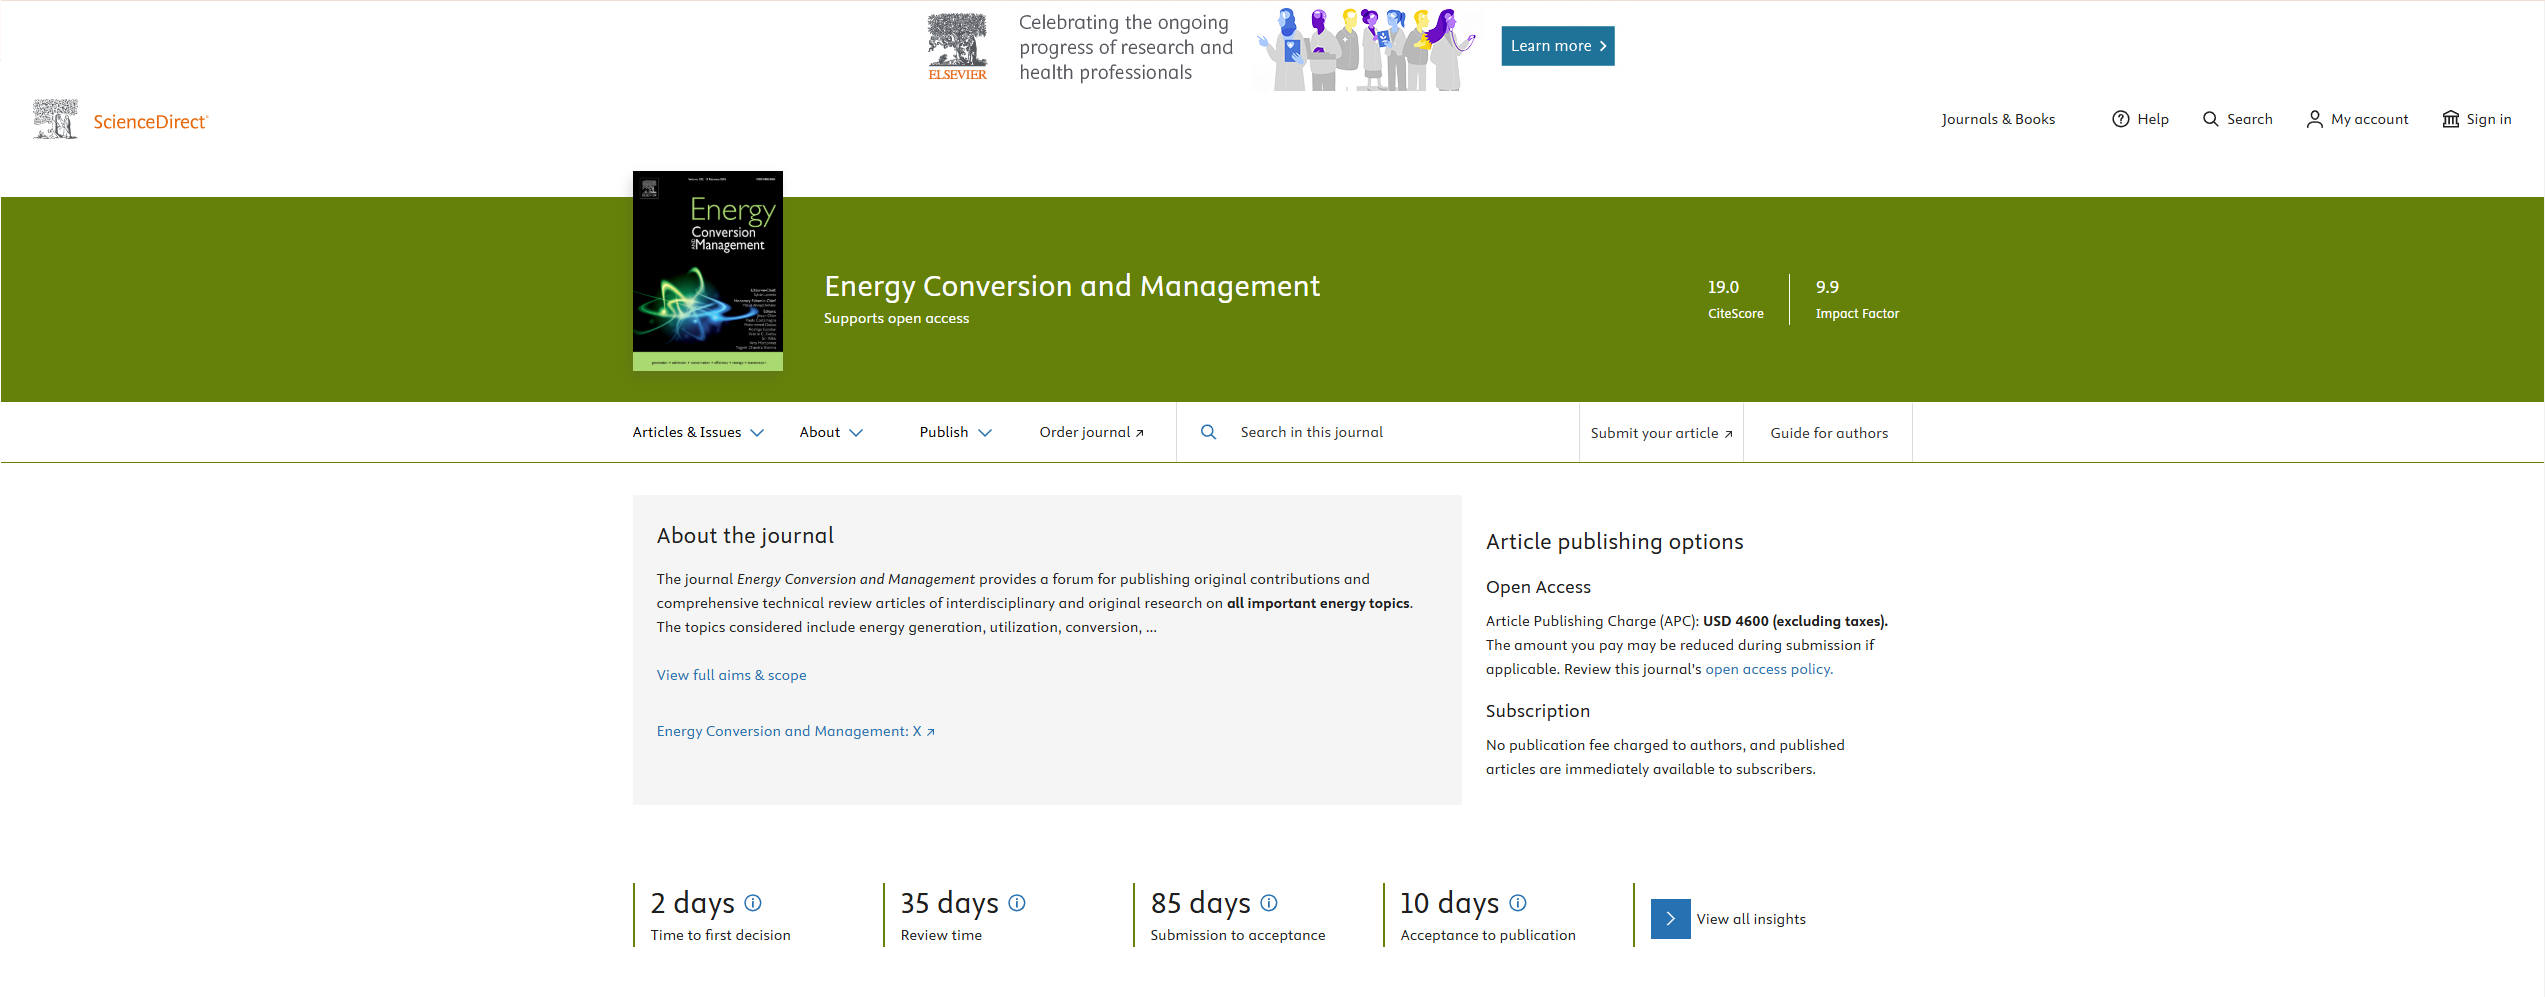The width and height of the screenshot is (2545, 997).
Task: Click Sign in
Action: point(2477,119)
